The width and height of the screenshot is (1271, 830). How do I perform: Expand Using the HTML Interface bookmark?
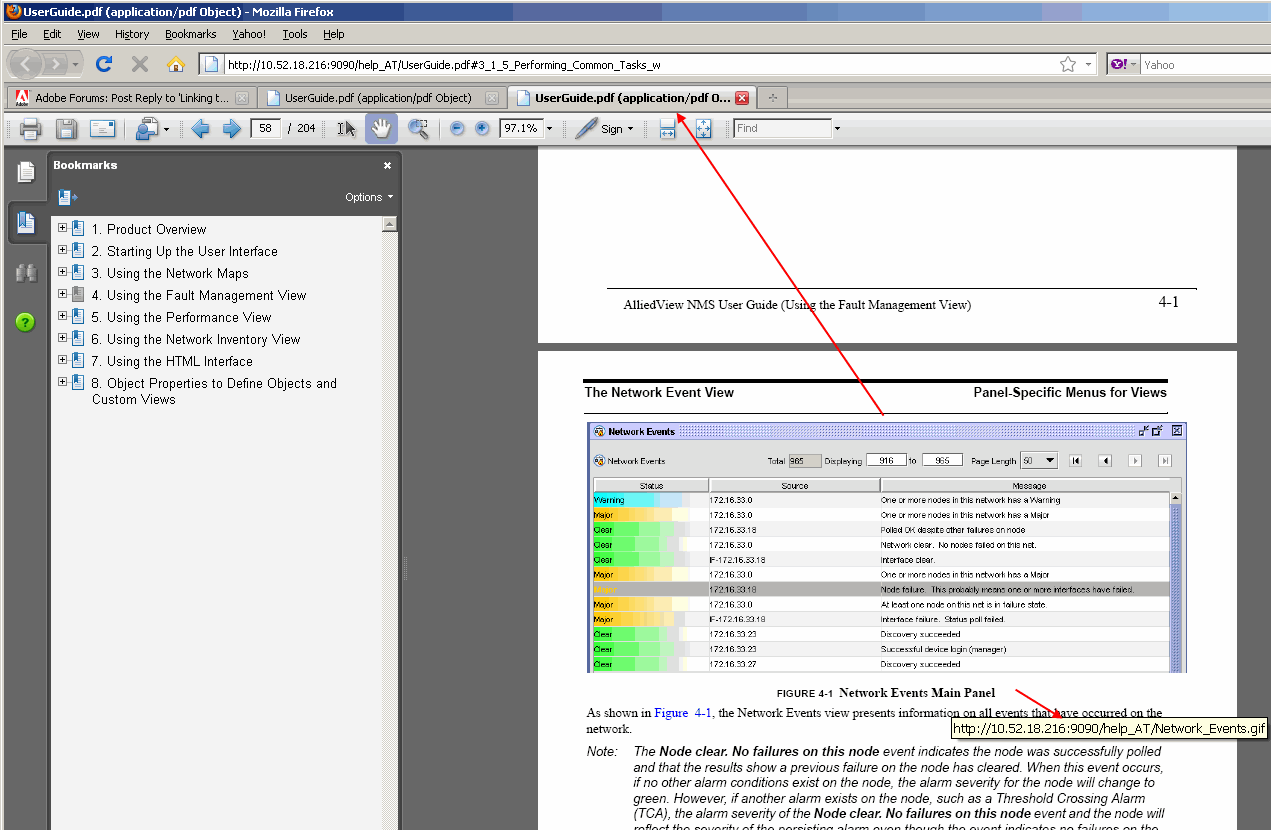[62, 360]
